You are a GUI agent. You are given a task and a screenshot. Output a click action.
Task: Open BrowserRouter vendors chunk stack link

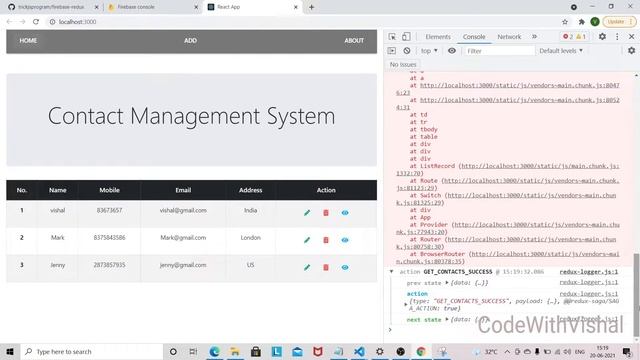[x=508, y=258]
